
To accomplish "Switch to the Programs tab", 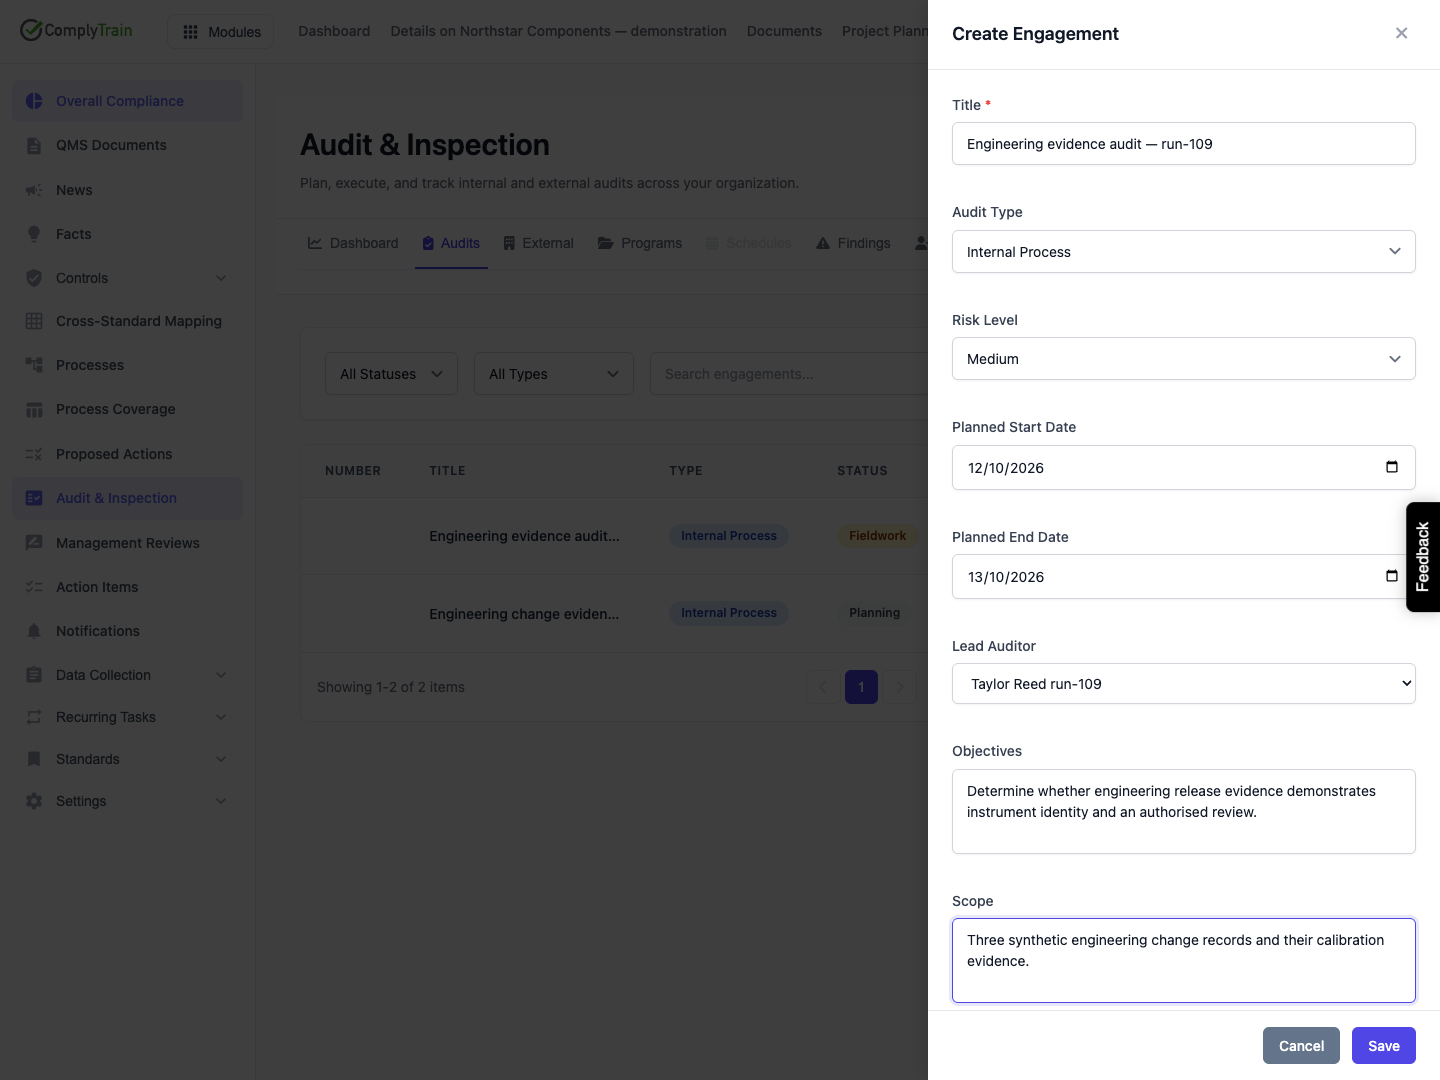I will tap(640, 243).
